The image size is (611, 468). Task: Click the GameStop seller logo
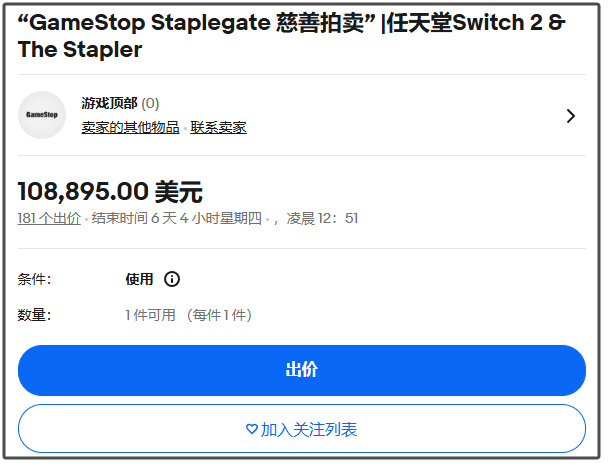[x=42, y=115]
